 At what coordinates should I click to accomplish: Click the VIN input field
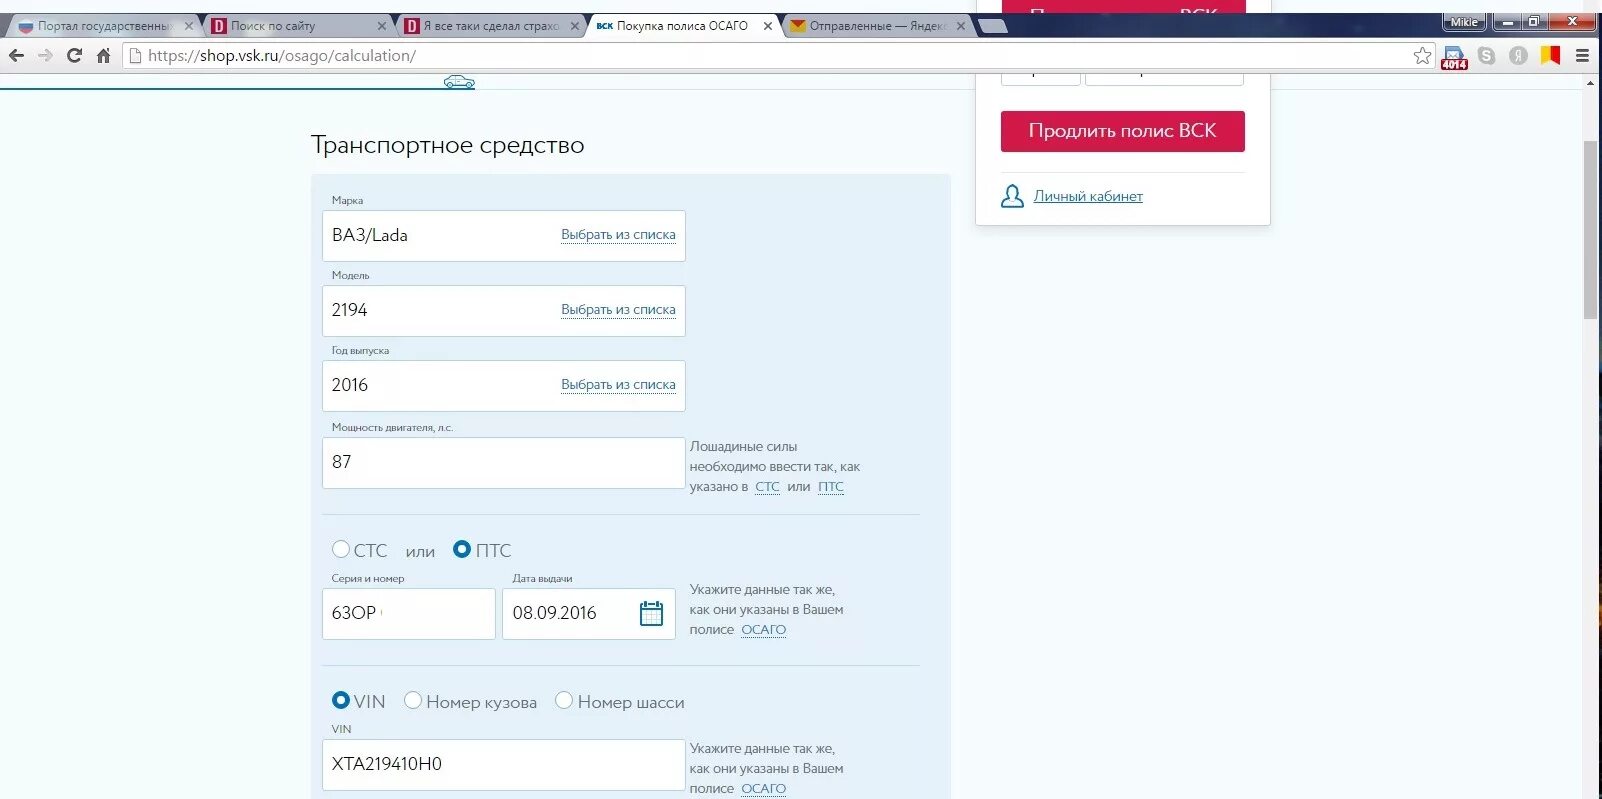coord(504,765)
